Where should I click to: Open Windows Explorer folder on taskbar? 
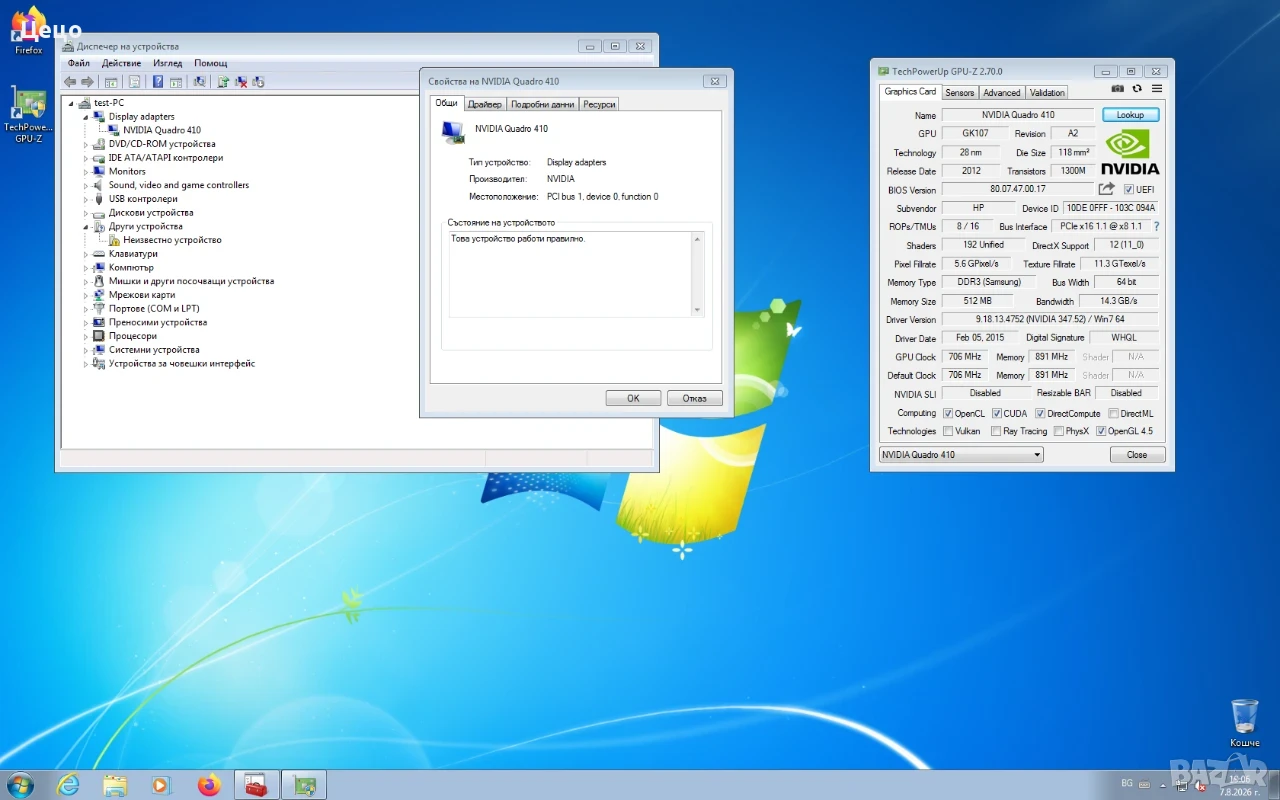(x=115, y=785)
